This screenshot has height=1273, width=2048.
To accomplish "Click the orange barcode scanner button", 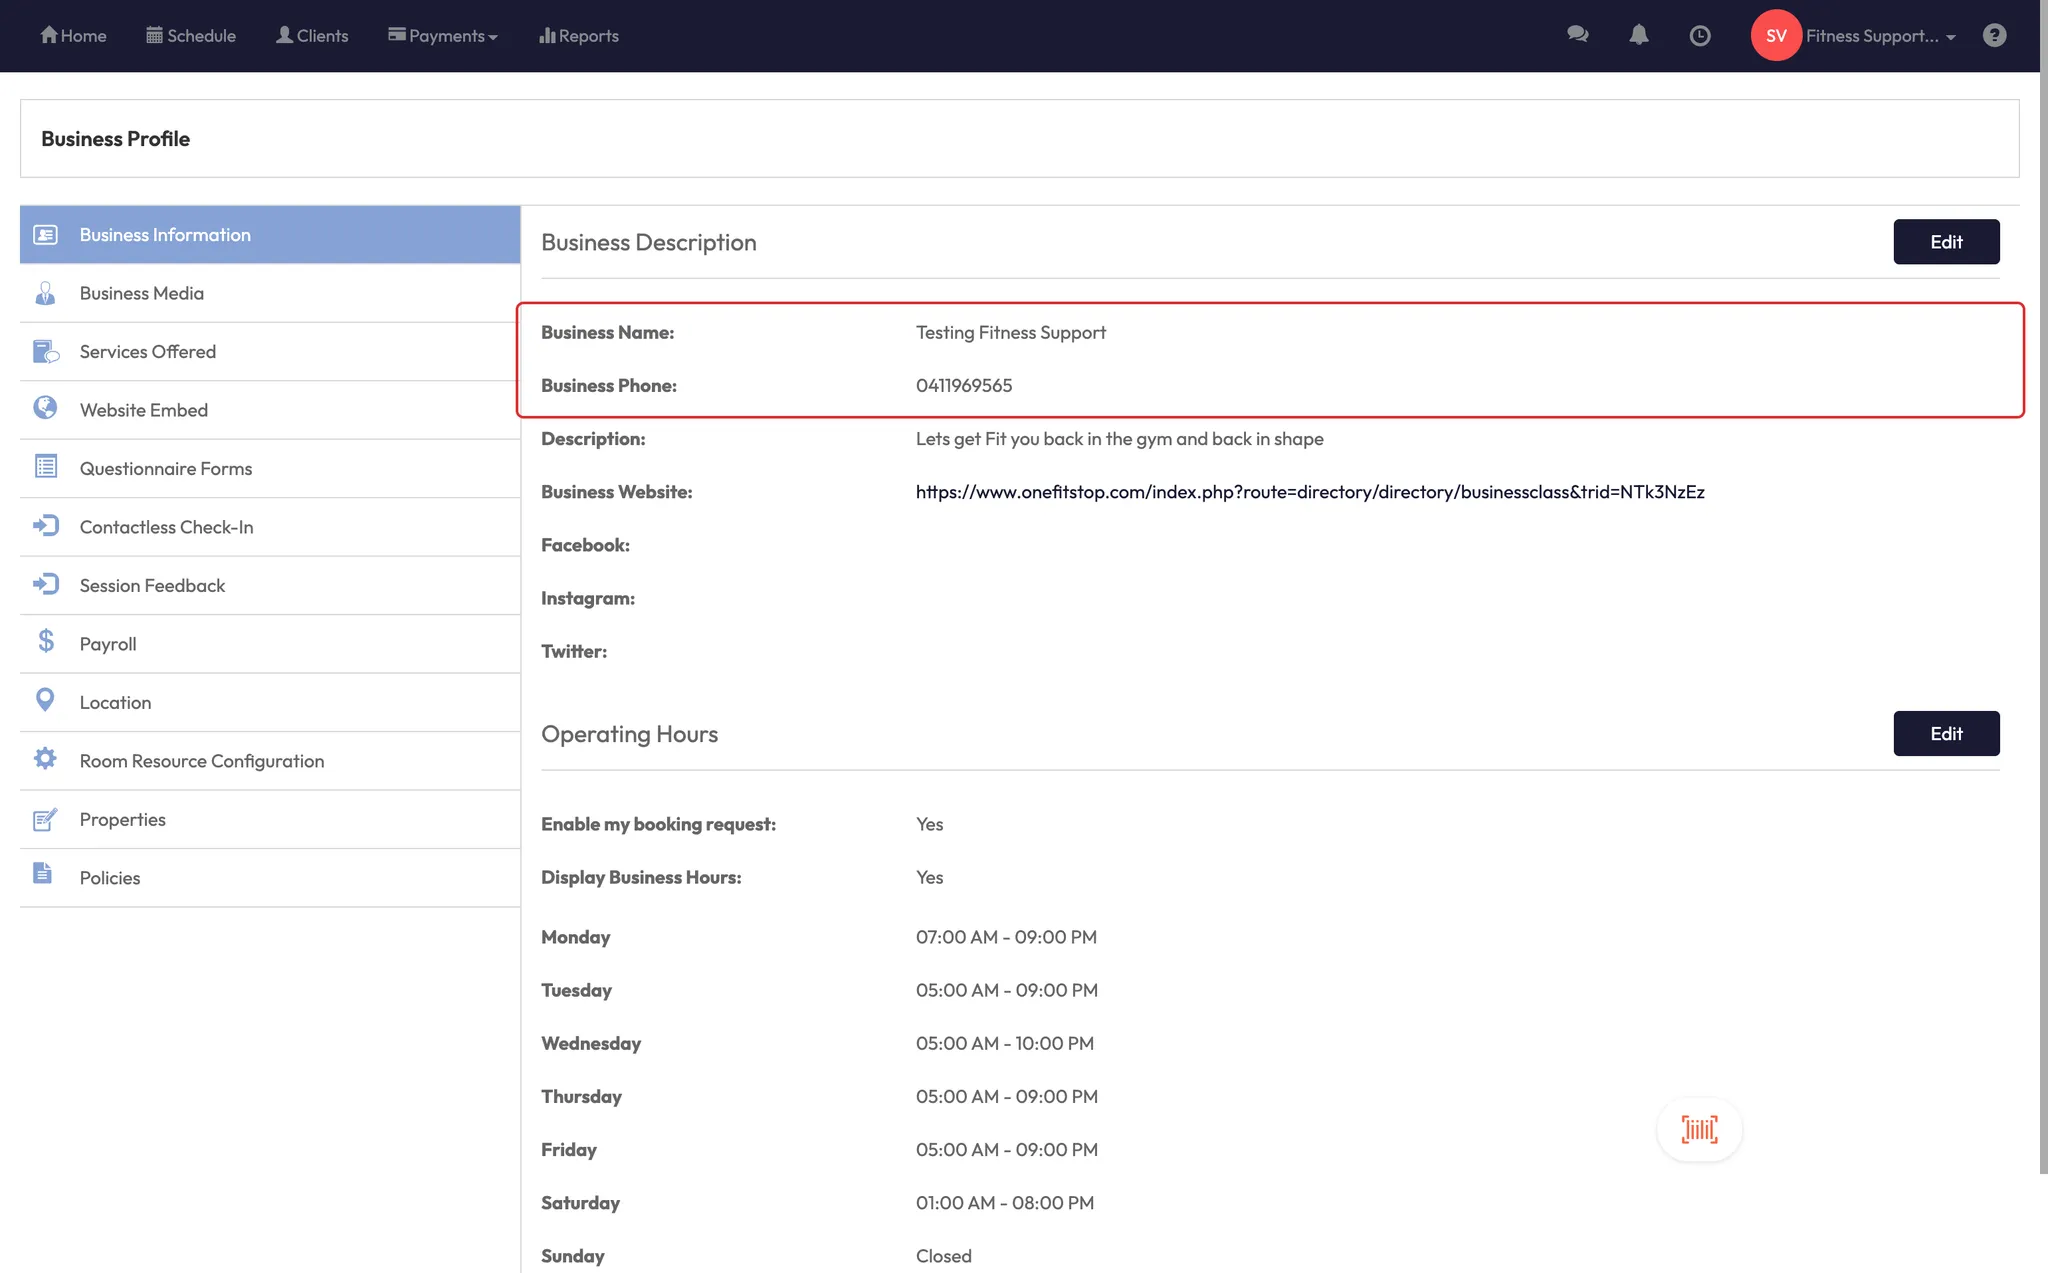I will pyautogui.click(x=1699, y=1130).
